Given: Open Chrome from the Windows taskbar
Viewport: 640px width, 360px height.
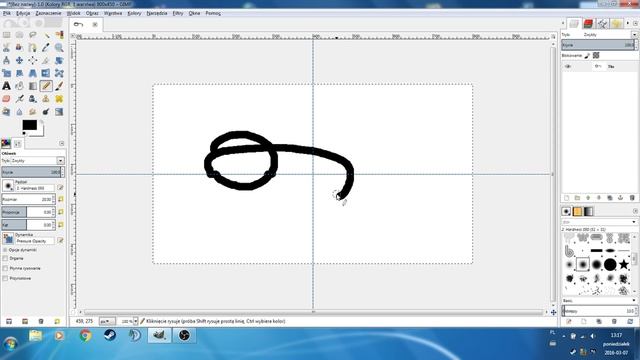Looking at the screenshot, I should [x=85, y=336].
